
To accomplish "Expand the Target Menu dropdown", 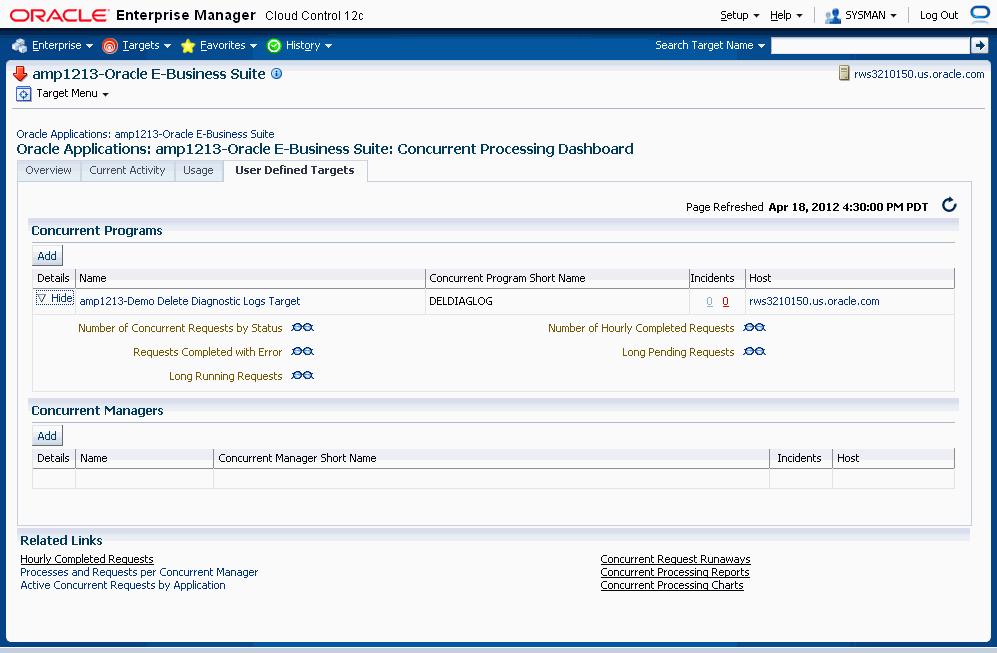I will 72,93.
